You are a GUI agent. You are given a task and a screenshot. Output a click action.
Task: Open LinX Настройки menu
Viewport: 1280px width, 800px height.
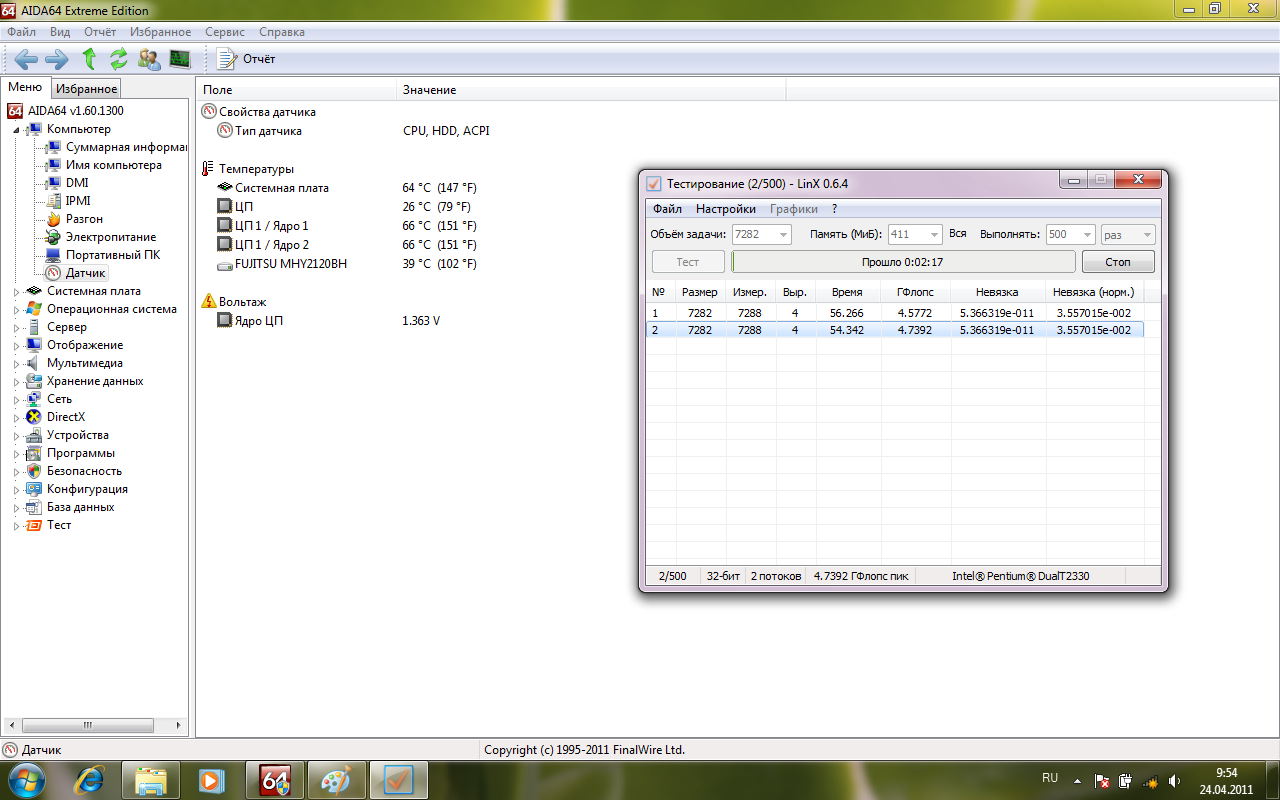(726, 209)
